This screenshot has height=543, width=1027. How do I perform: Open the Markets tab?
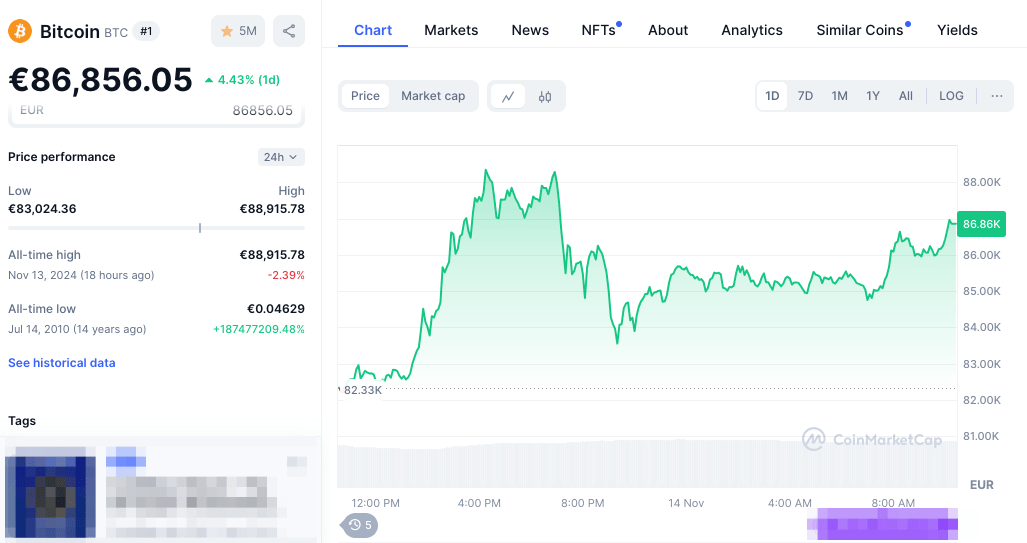451,30
